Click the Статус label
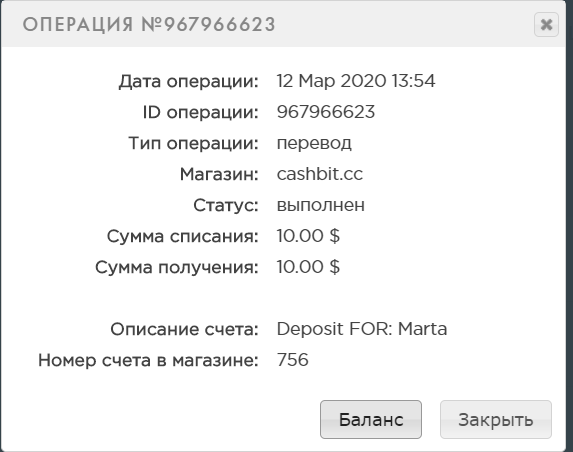The width and height of the screenshot is (573, 452). click(x=226, y=205)
